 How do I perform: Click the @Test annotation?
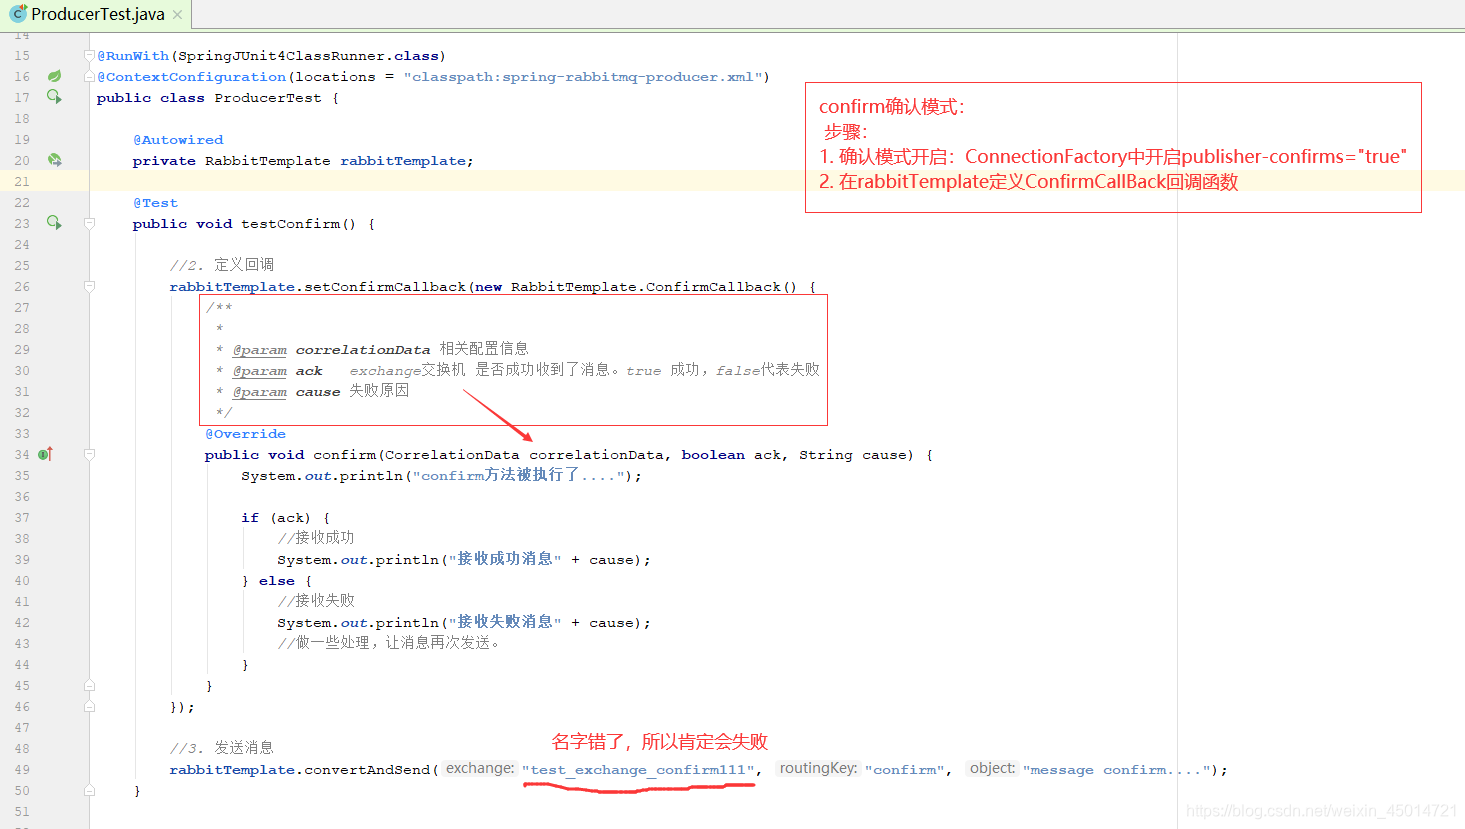[x=155, y=203]
